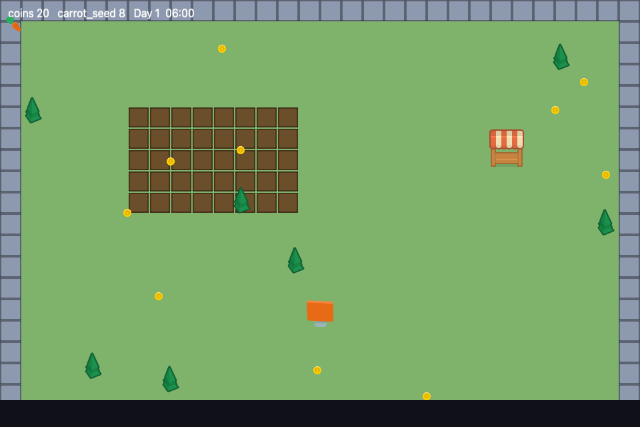Click the 'carrot_seed 8' inventory text
The height and width of the screenshot is (427, 640).
tap(91, 13)
